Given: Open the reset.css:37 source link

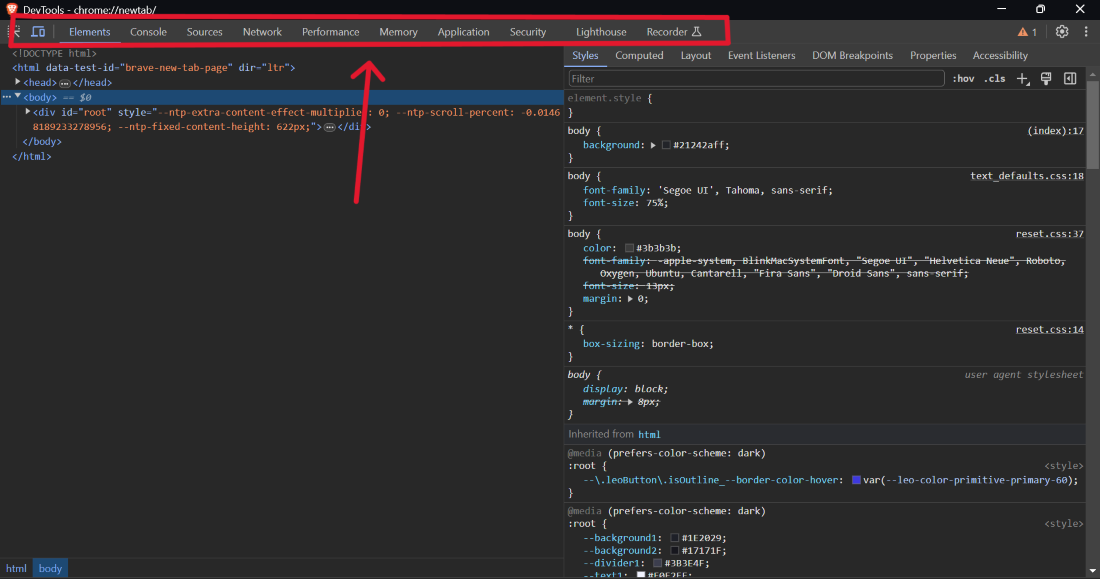Looking at the screenshot, I should coord(1049,234).
